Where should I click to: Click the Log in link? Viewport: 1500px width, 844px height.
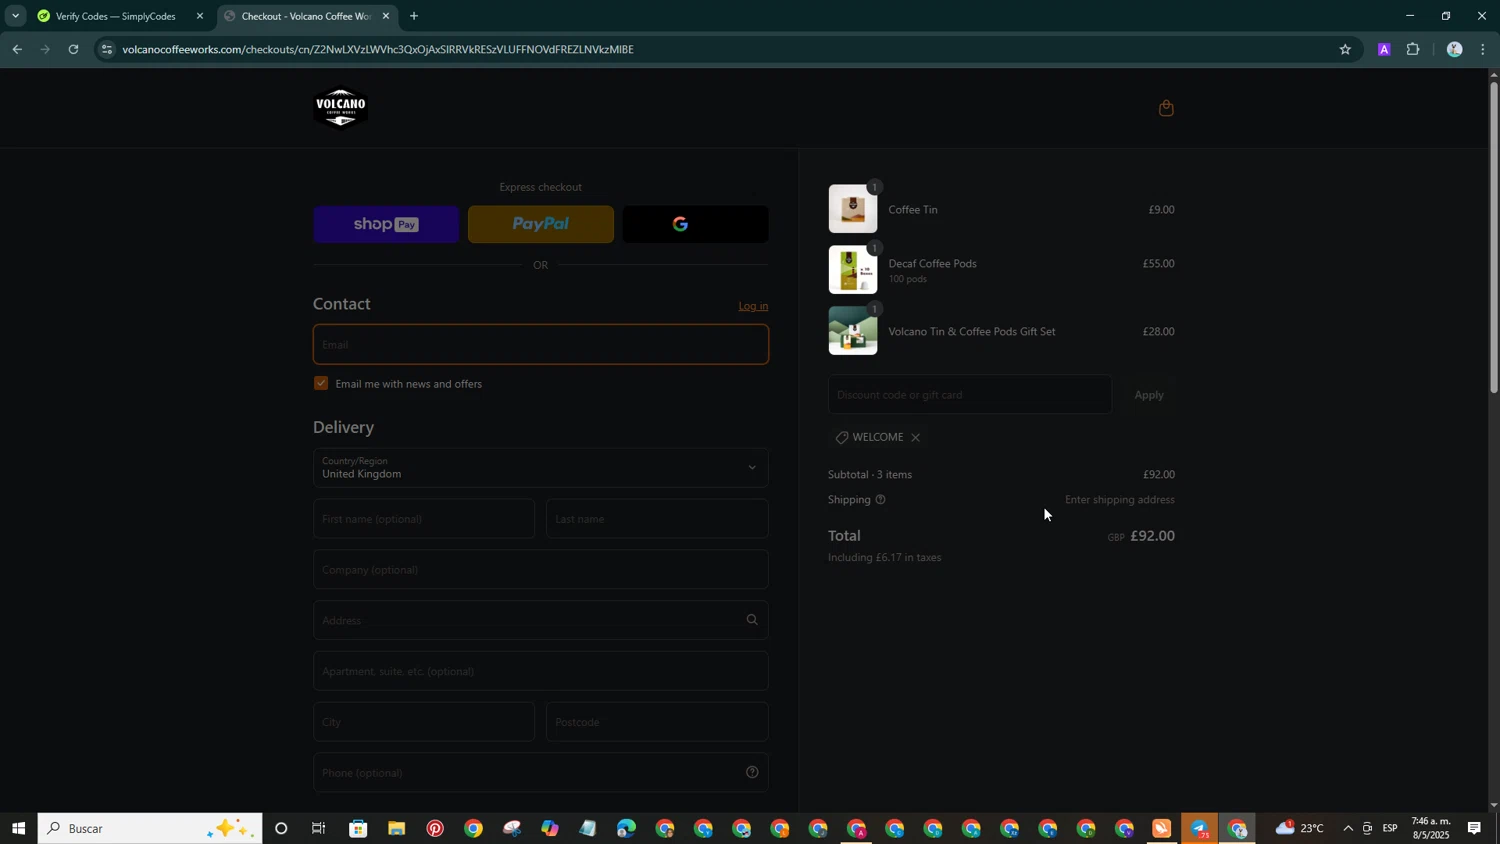click(753, 306)
